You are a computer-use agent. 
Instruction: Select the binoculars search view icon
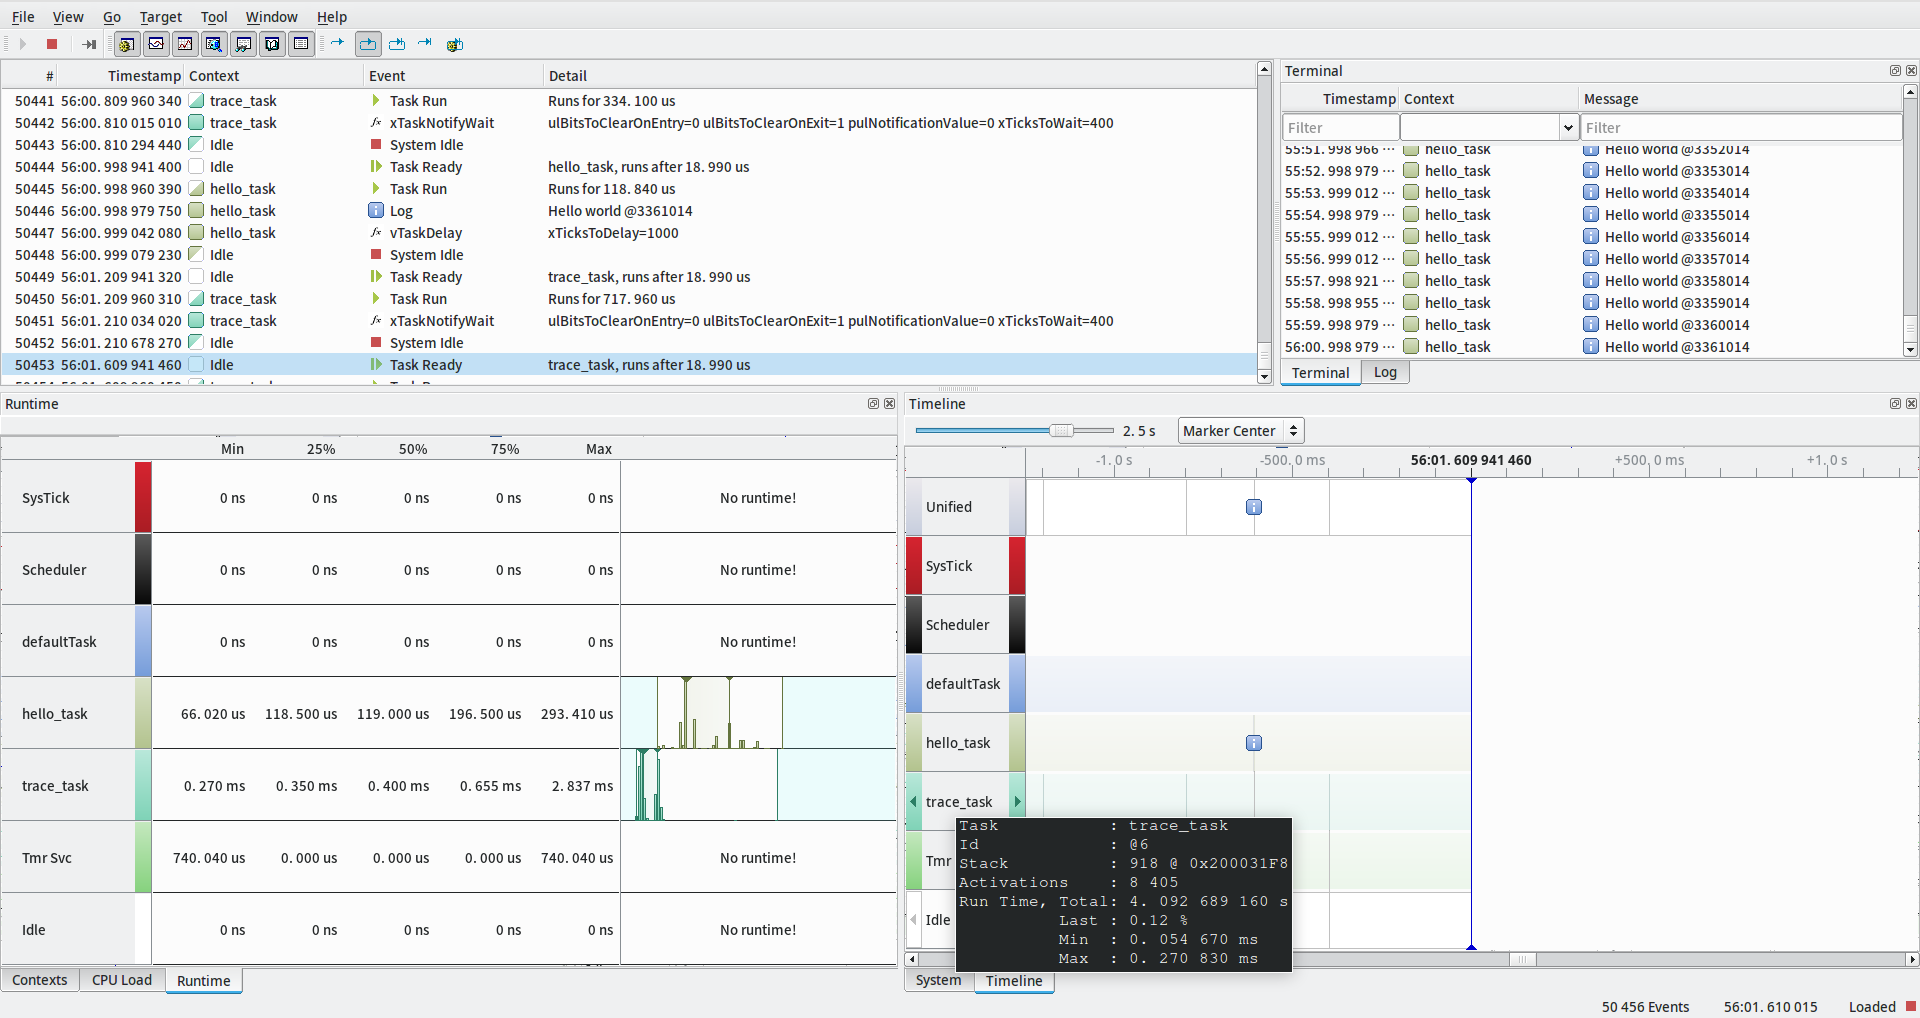pyautogui.click(x=243, y=44)
